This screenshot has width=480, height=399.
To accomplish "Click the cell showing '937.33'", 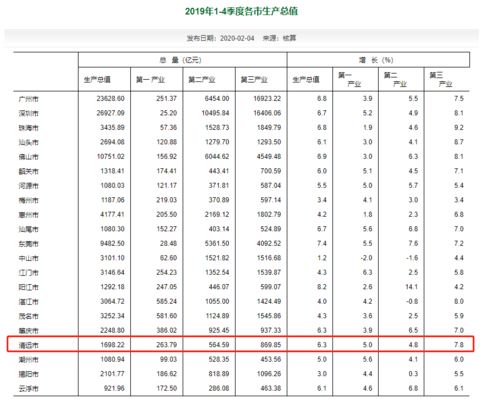I will (x=271, y=330).
